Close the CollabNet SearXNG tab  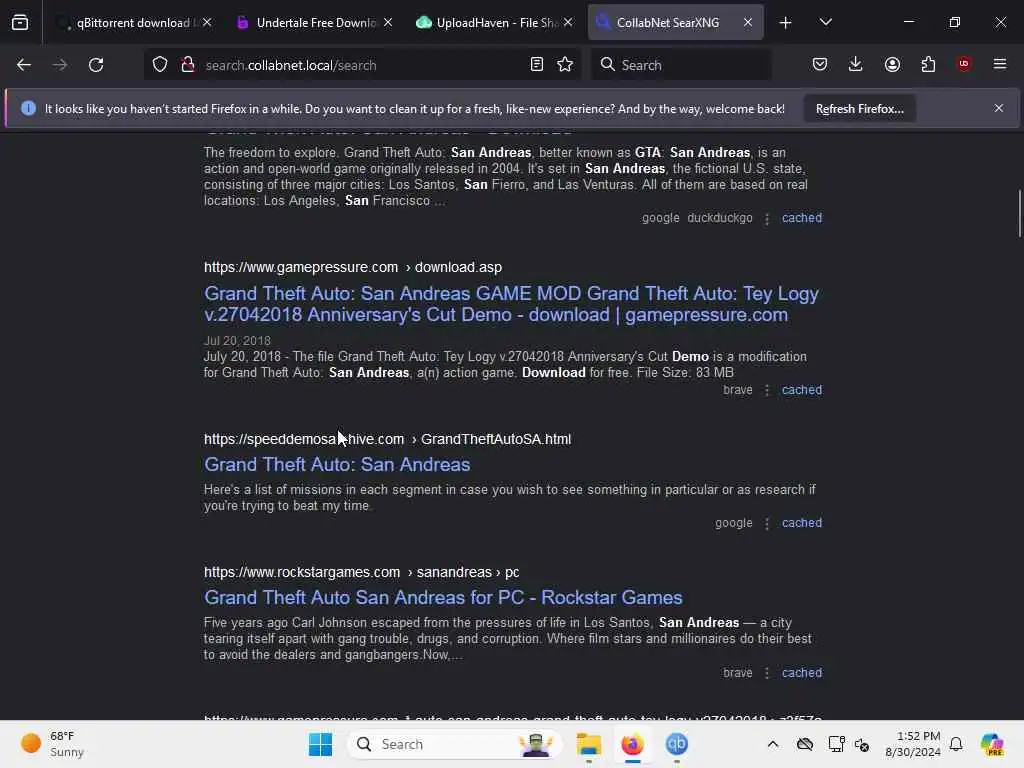coord(748,22)
